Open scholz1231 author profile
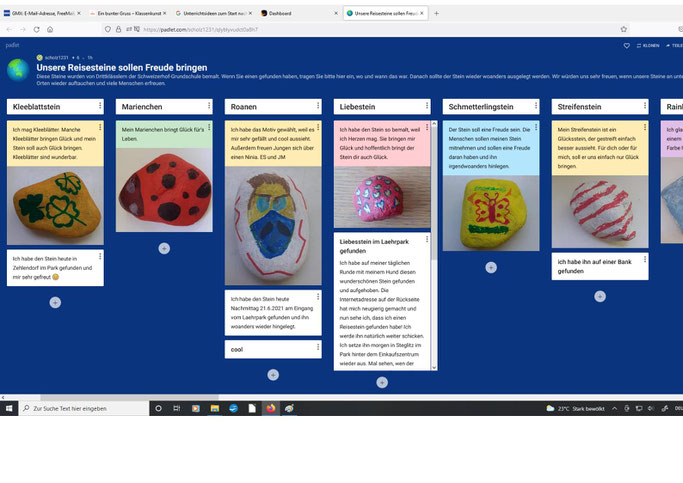Viewport: 683px width, 483px height. tap(56, 57)
